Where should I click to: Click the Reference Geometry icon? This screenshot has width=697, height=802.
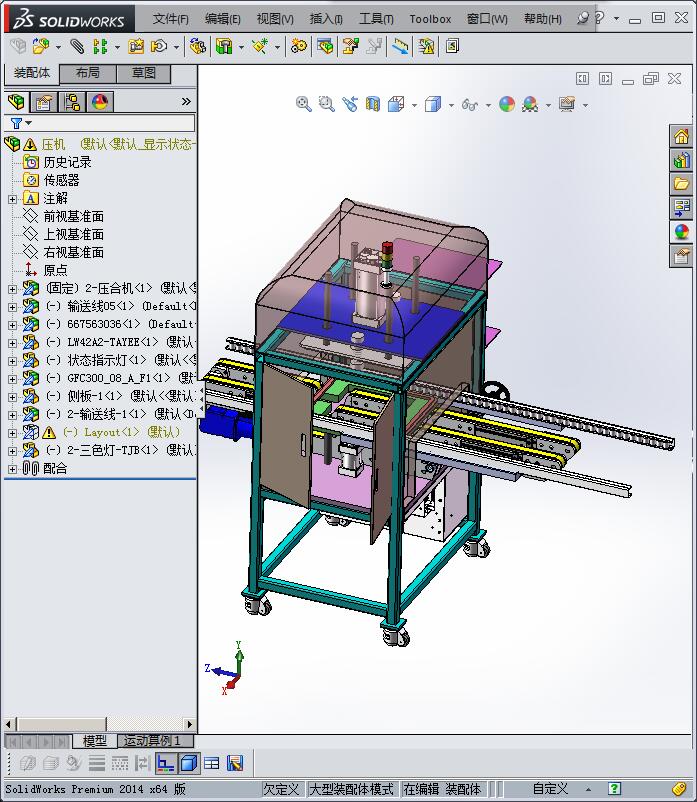260,47
